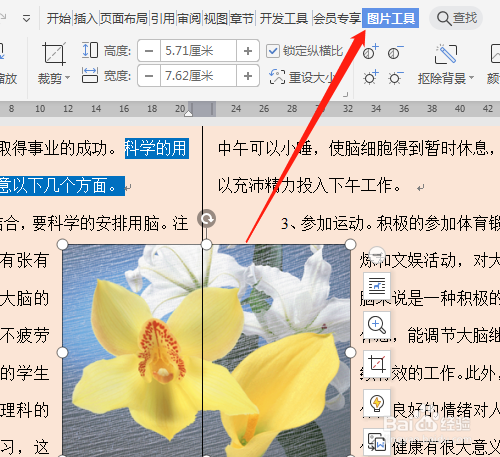The height and width of the screenshot is (457, 500).
Task: Click text 取得事业的成功。
Action: click(x=58, y=148)
